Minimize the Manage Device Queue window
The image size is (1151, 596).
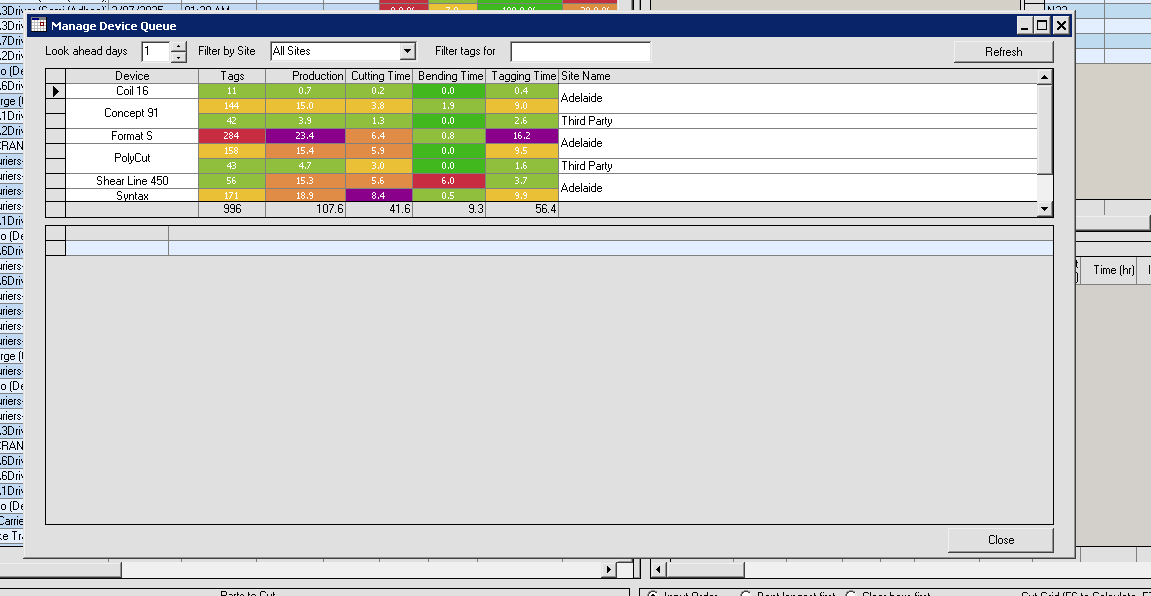point(1025,26)
